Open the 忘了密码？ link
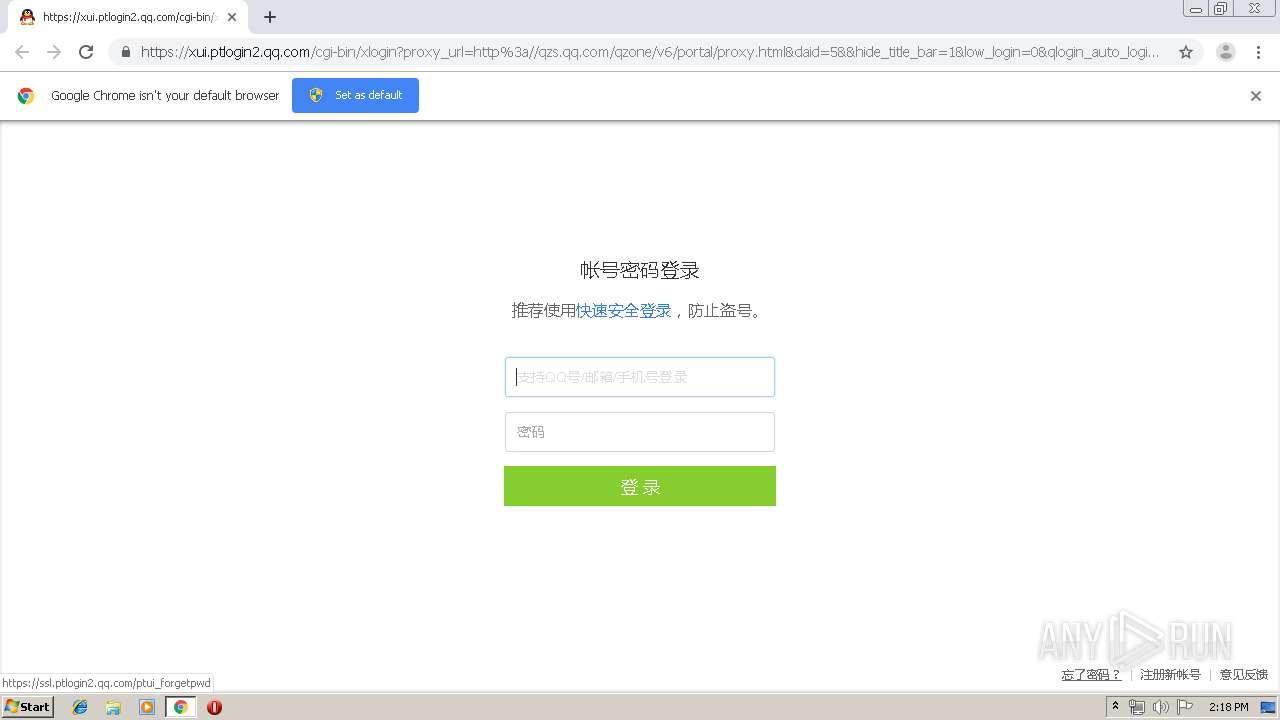This screenshot has width=1280, height=720. [1091, 675]
